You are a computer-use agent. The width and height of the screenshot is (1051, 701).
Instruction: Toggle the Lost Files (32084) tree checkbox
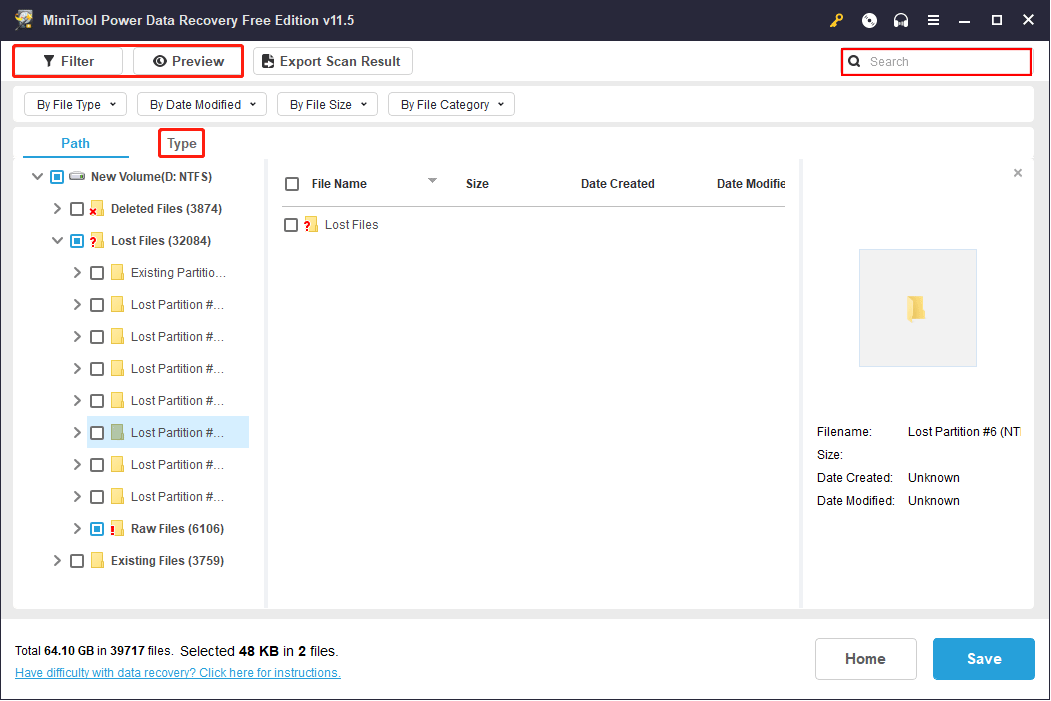click(x=77, y=241)
